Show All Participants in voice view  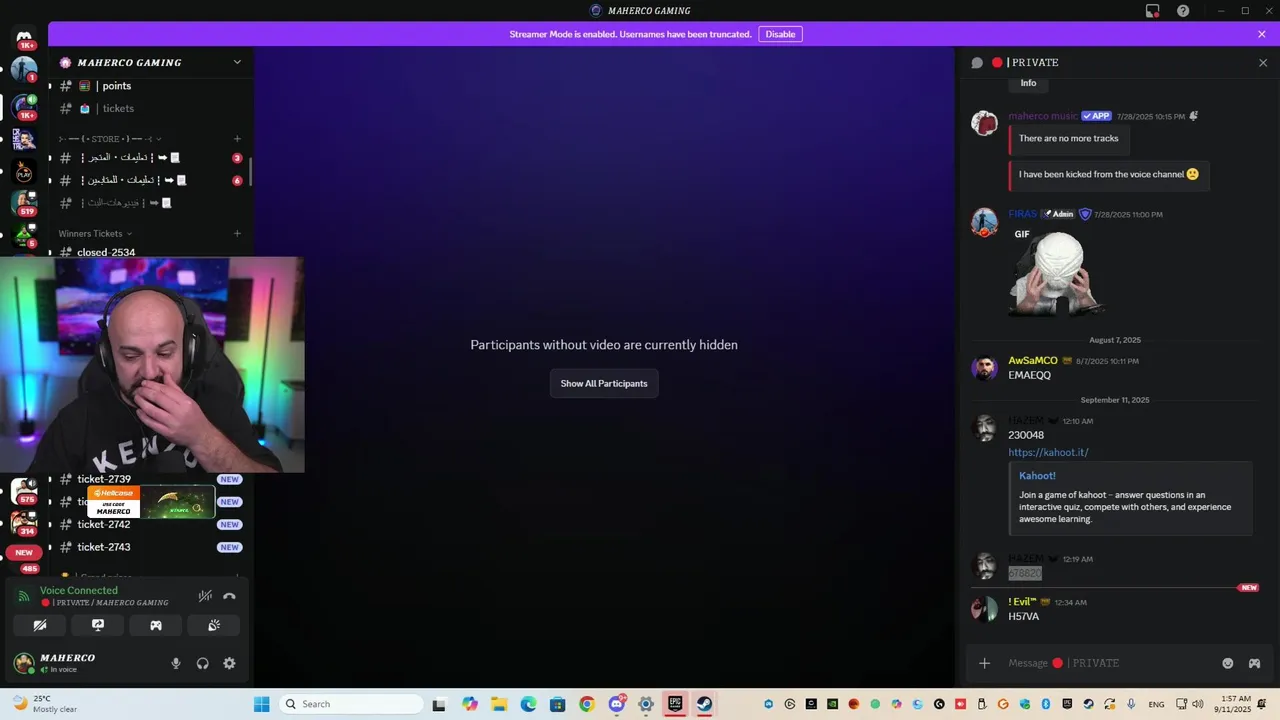click(x=604, y=384)
